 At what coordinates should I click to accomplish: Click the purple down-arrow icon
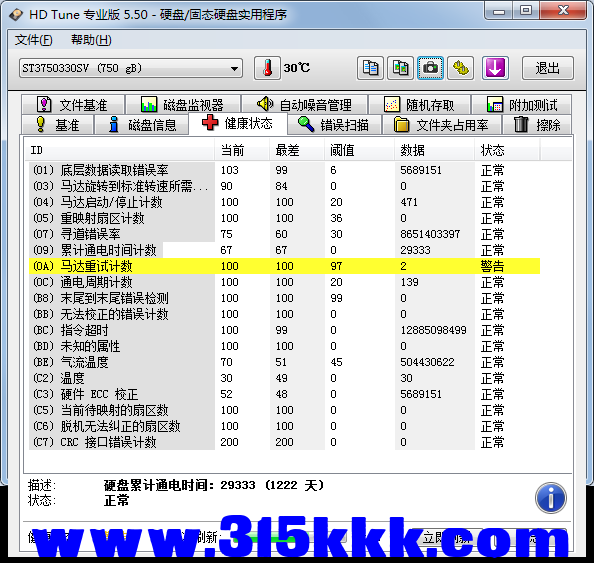point(495,68)
